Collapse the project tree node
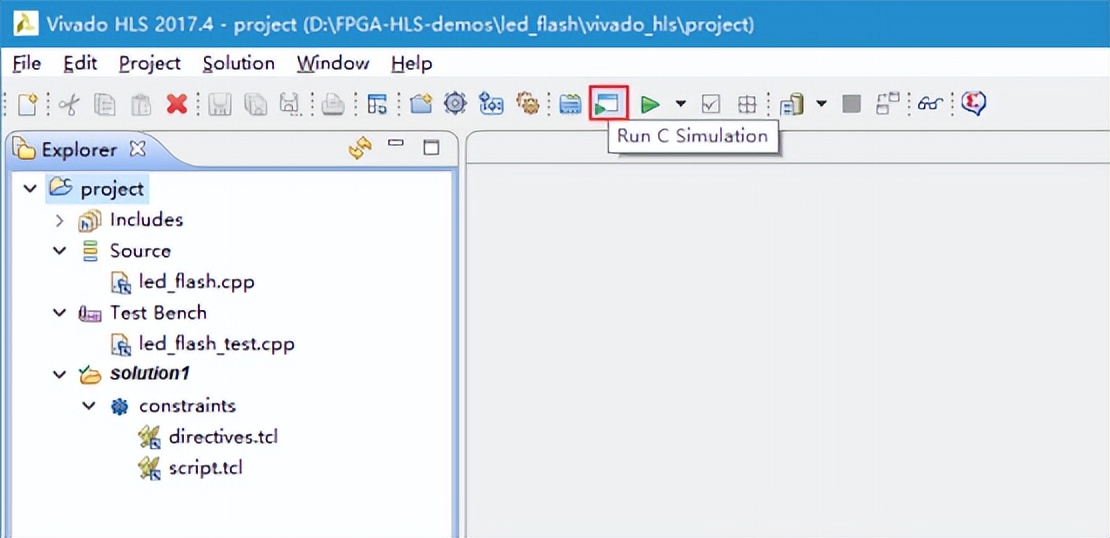The width and height of the screenshot is (1110, 538). click(x=30, y=189)
